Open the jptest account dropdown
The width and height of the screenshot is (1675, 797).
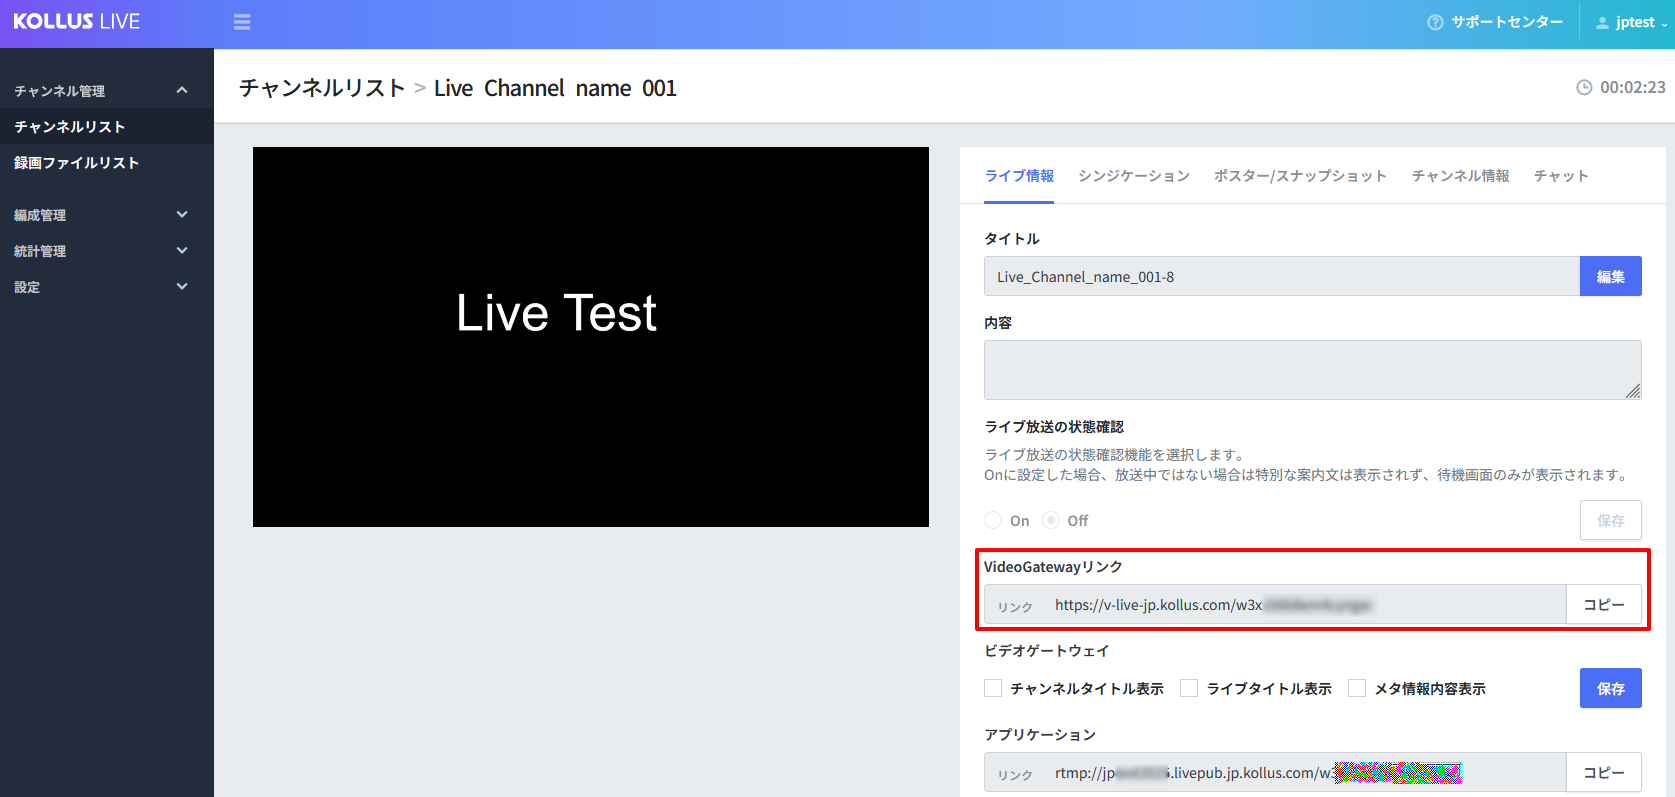(x=1631, y=22)
